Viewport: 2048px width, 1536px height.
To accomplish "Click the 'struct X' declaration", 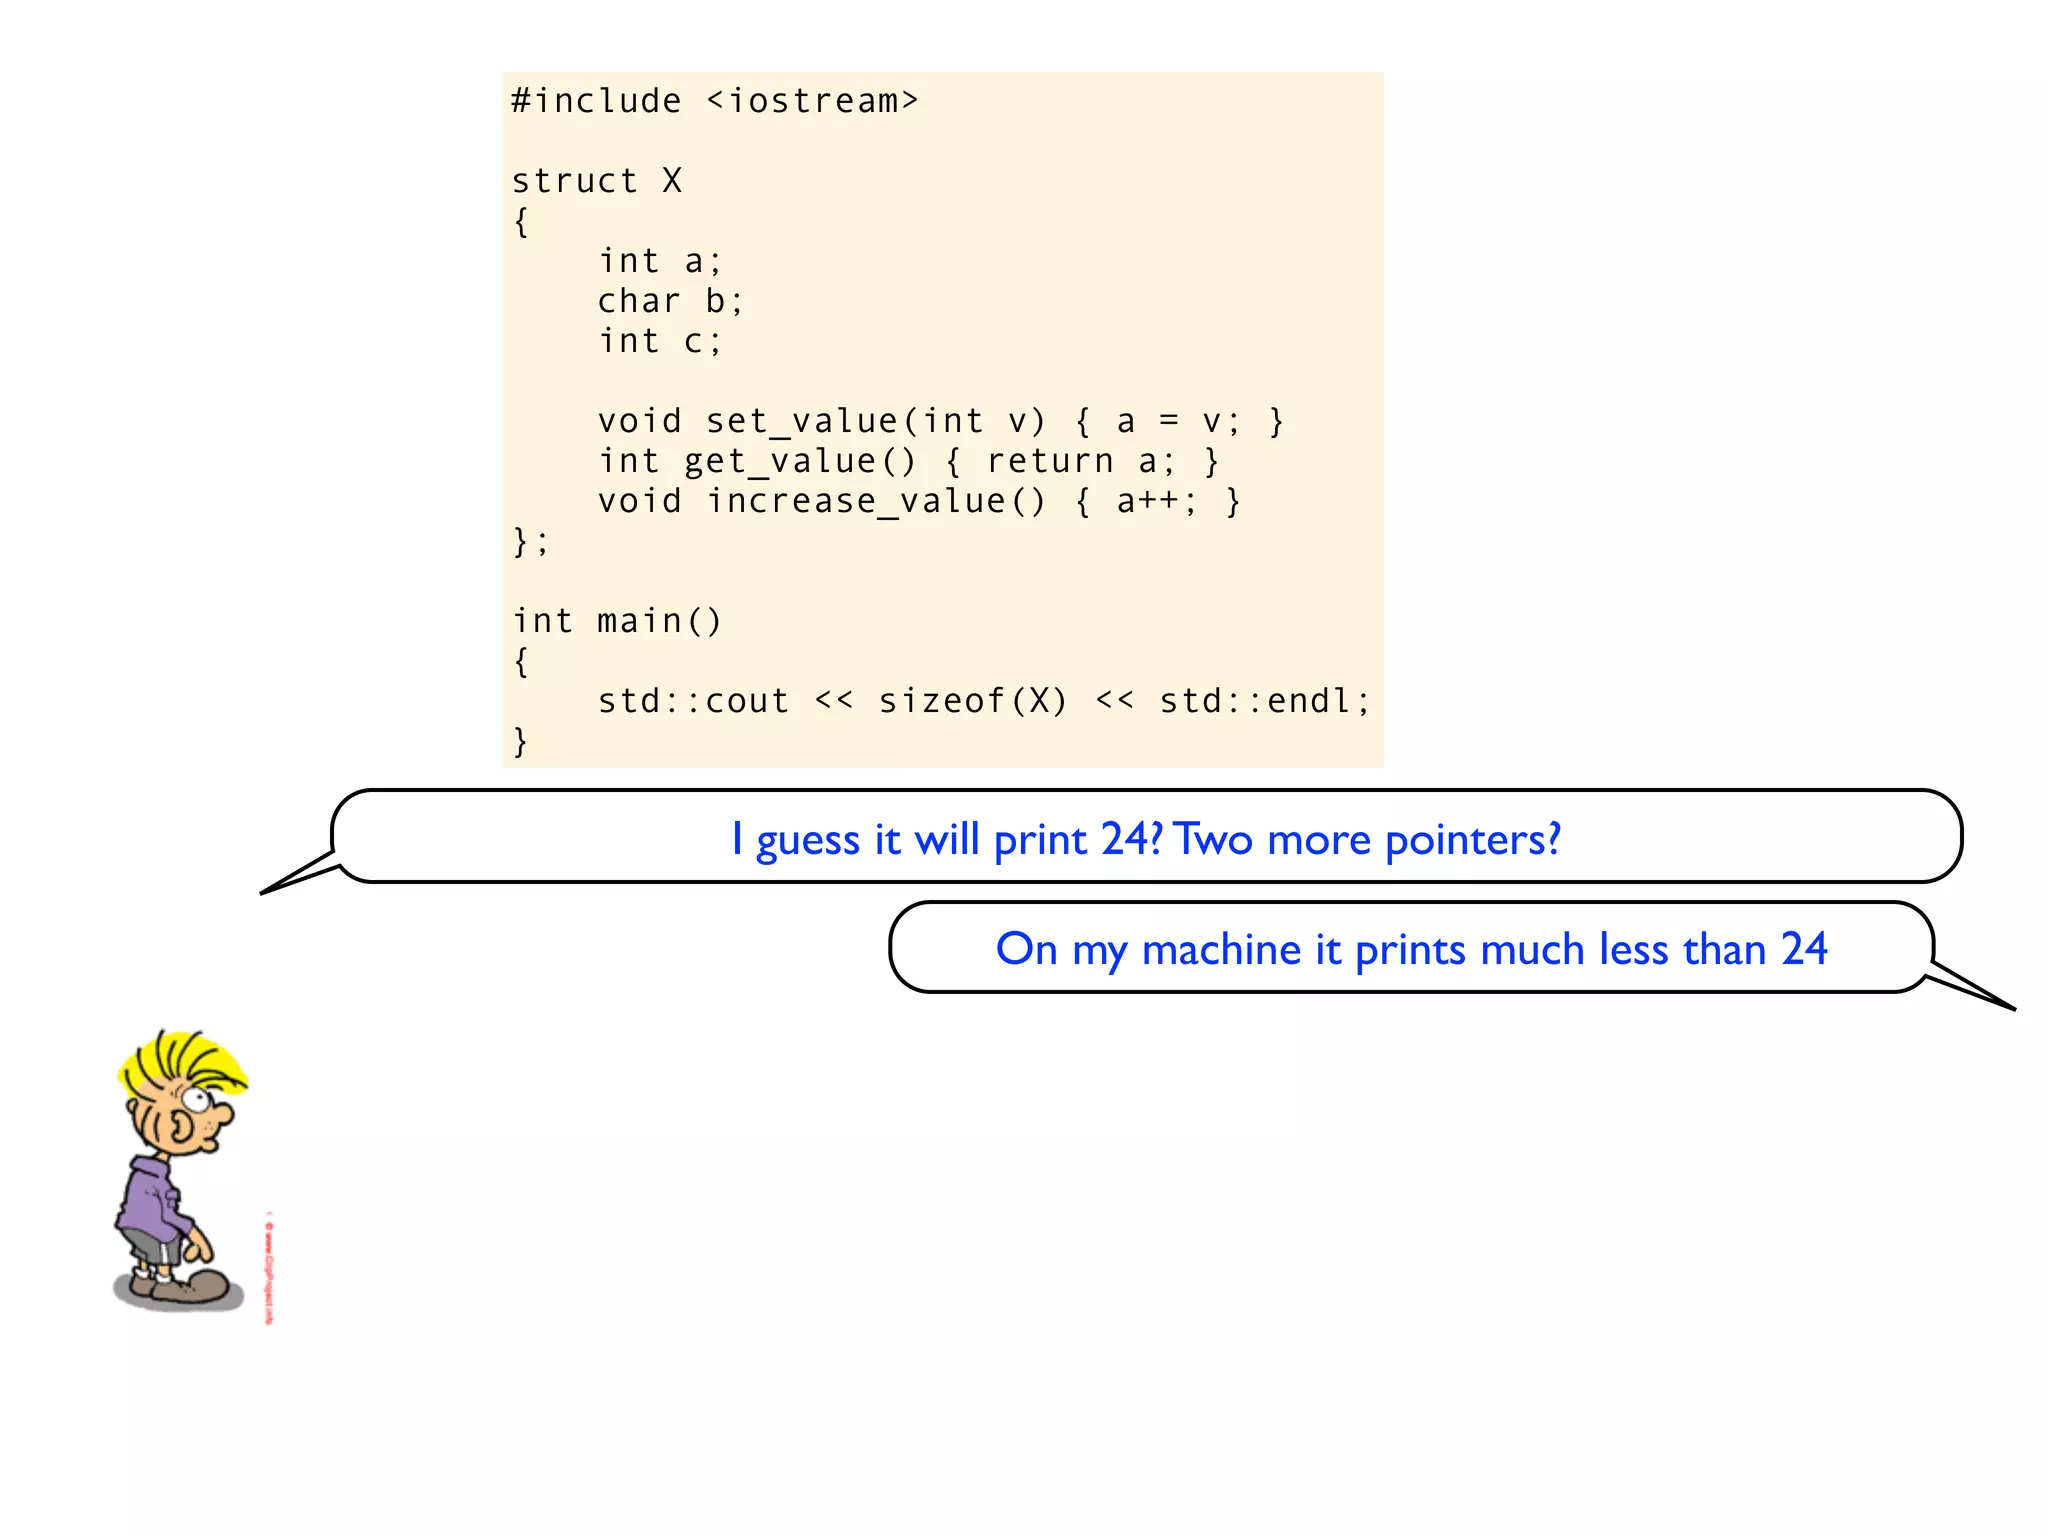I will click(x=597, y=181).
